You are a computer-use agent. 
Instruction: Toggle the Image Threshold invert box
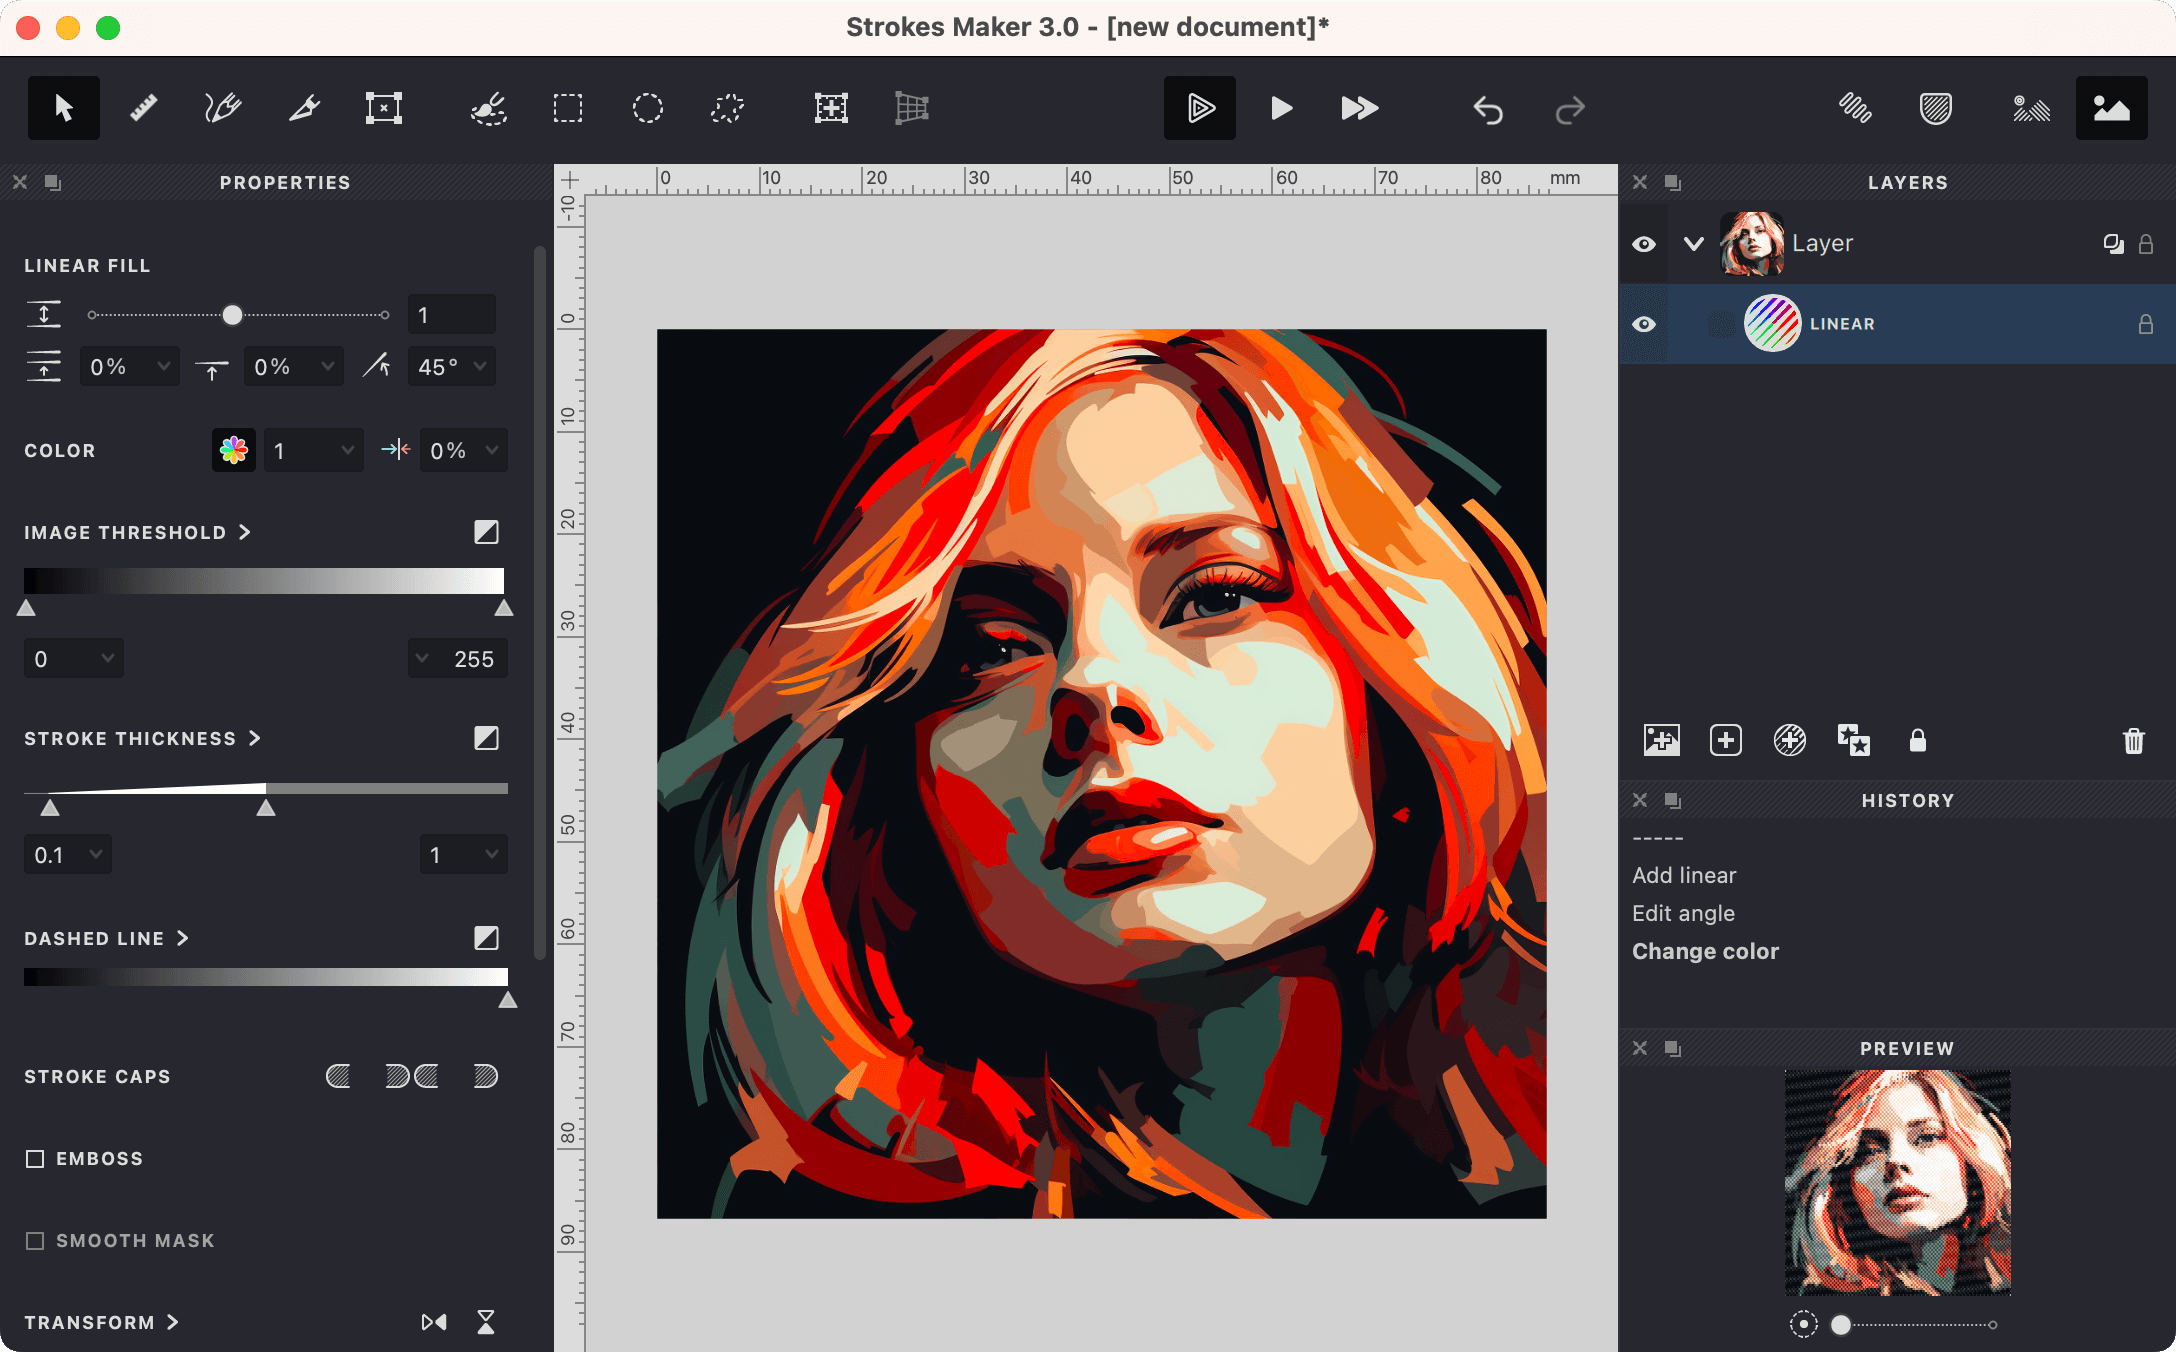point(486,532)
